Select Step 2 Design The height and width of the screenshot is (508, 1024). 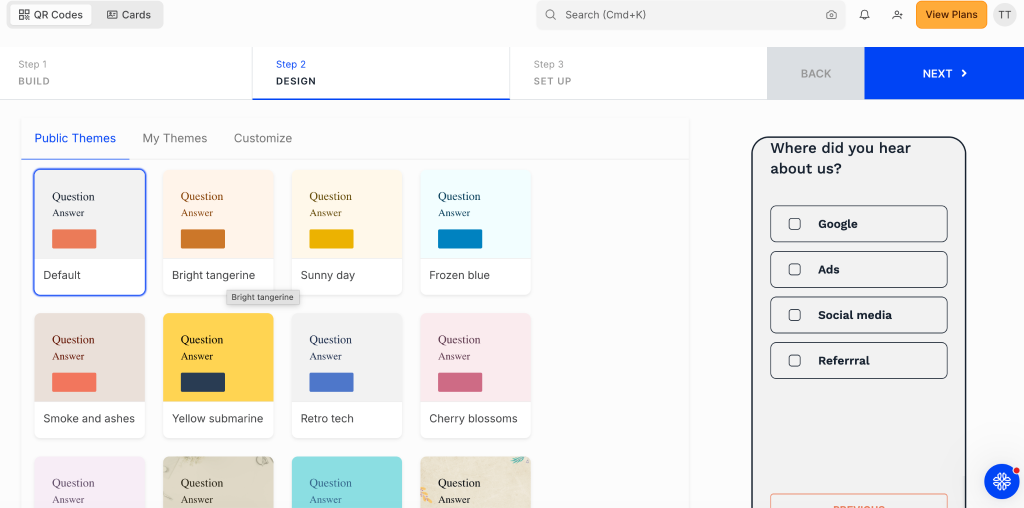381,73
